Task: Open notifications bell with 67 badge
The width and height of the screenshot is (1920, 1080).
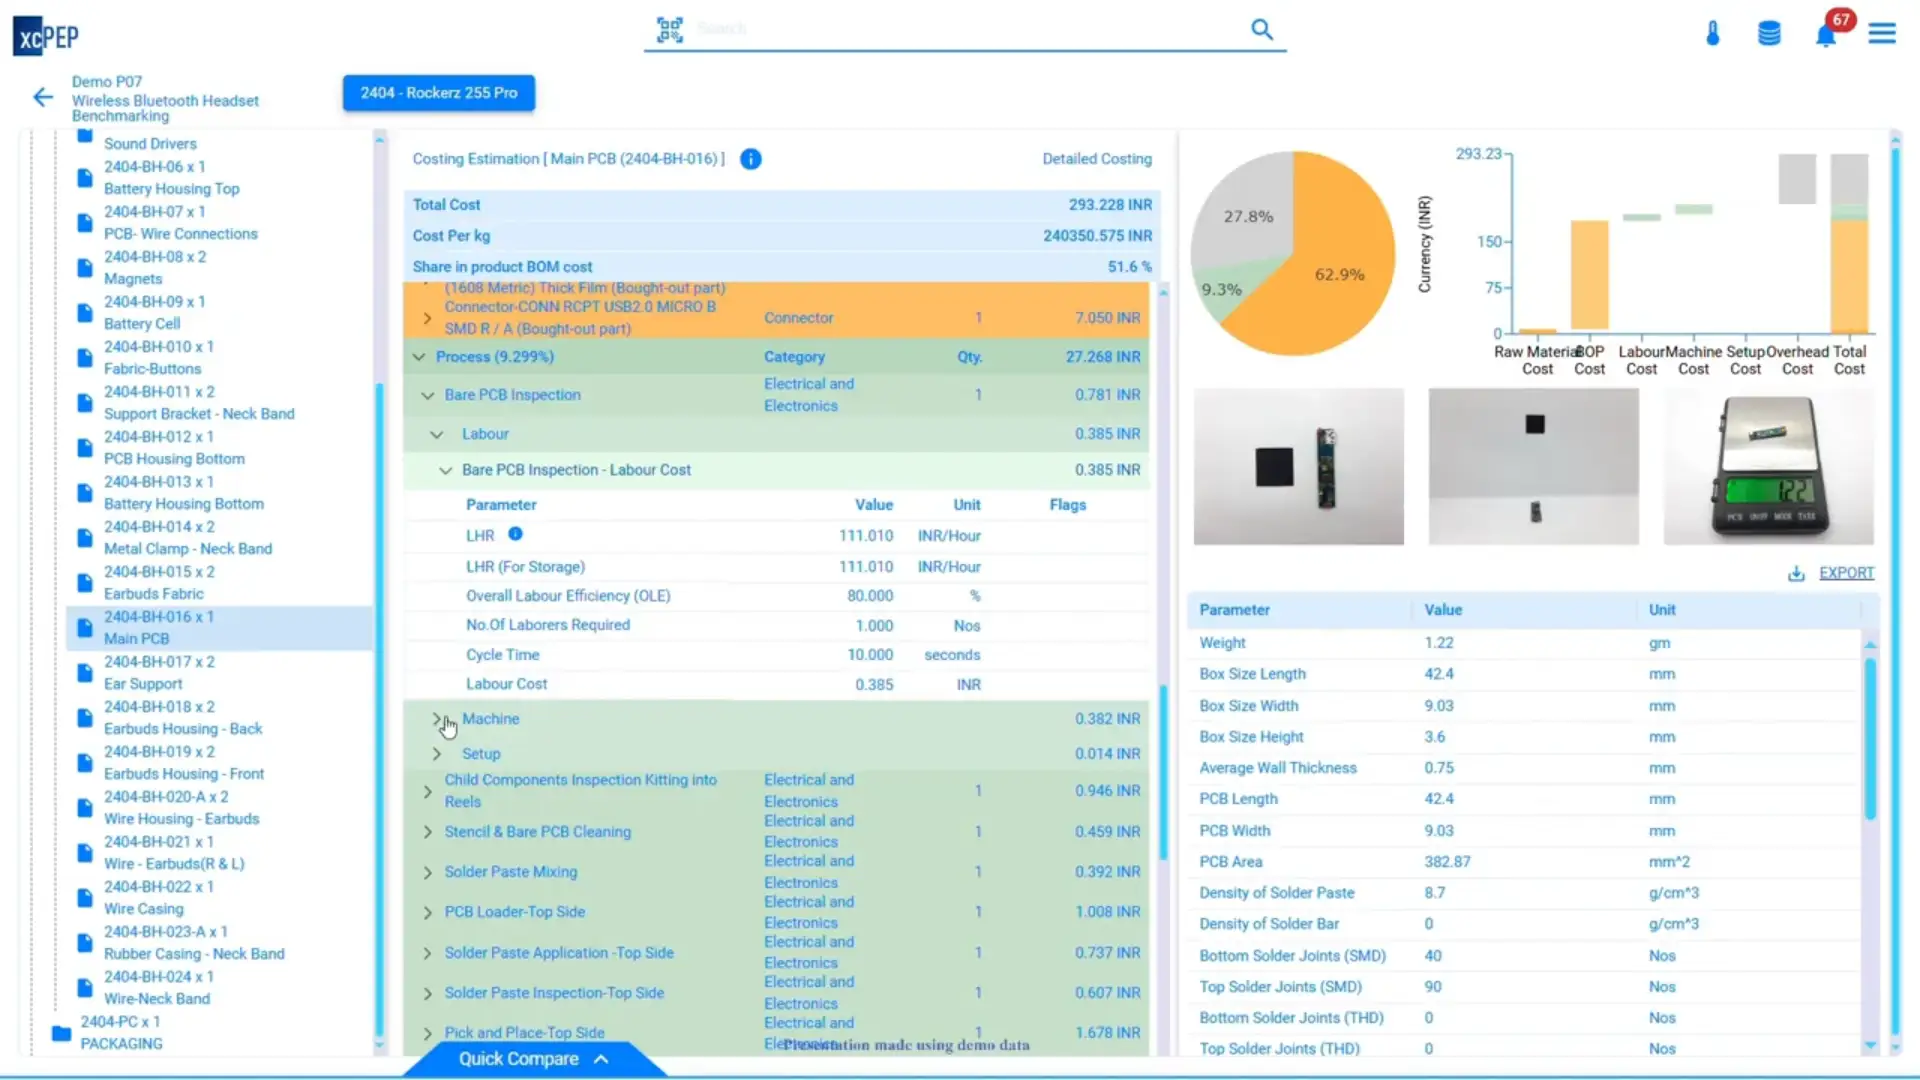Action: click(1826, 35)
